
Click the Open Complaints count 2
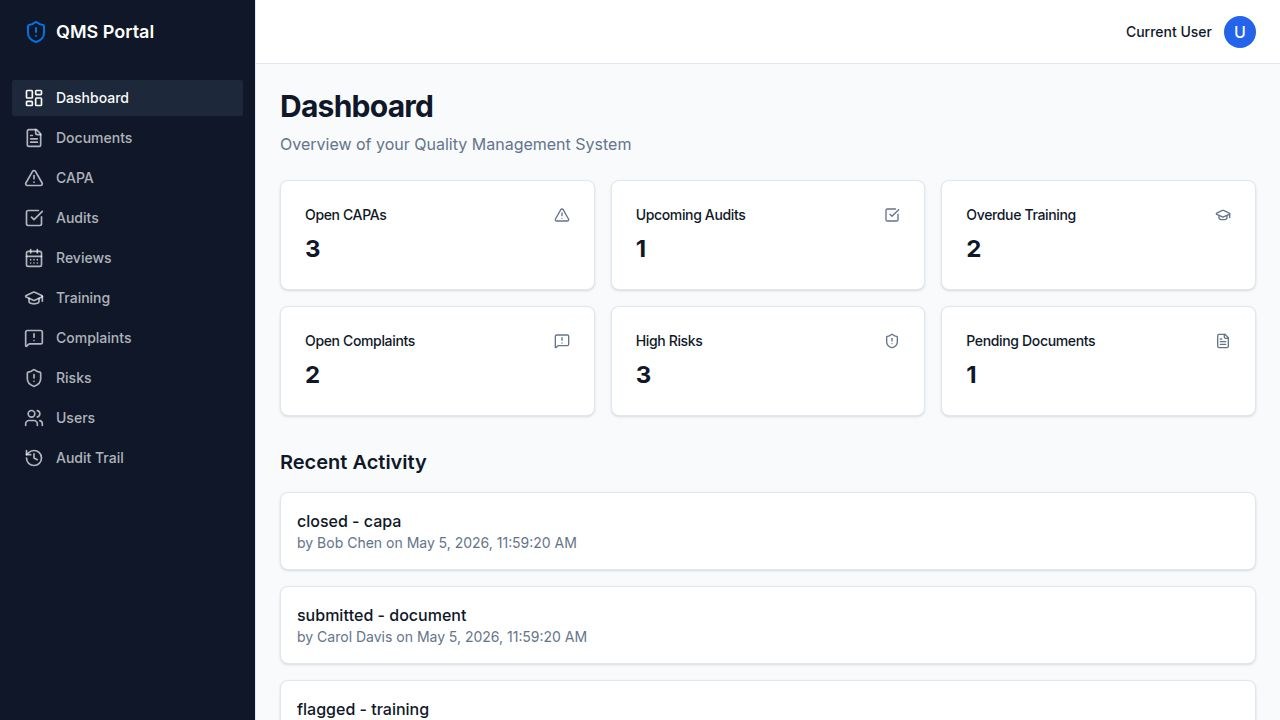313,375
